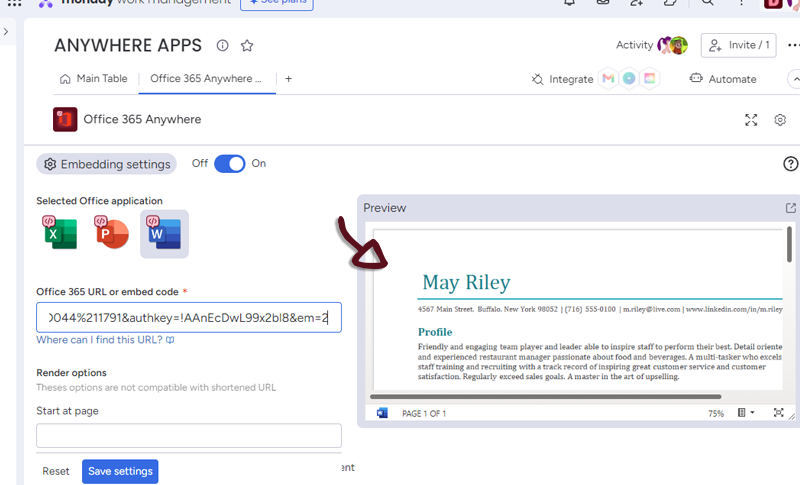Open preview in new window icon
The width and height of the screenshot is (800, 485).
pyautogui.click(x=791, y=208)
